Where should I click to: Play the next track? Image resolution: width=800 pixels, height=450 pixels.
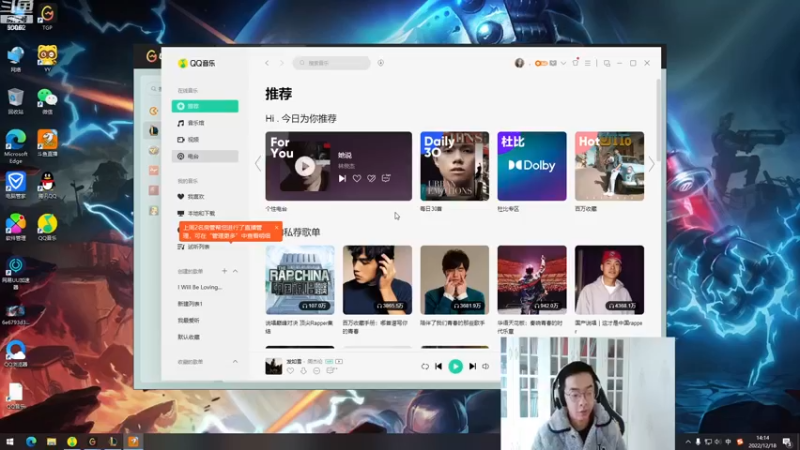click(x=472, y=366)
